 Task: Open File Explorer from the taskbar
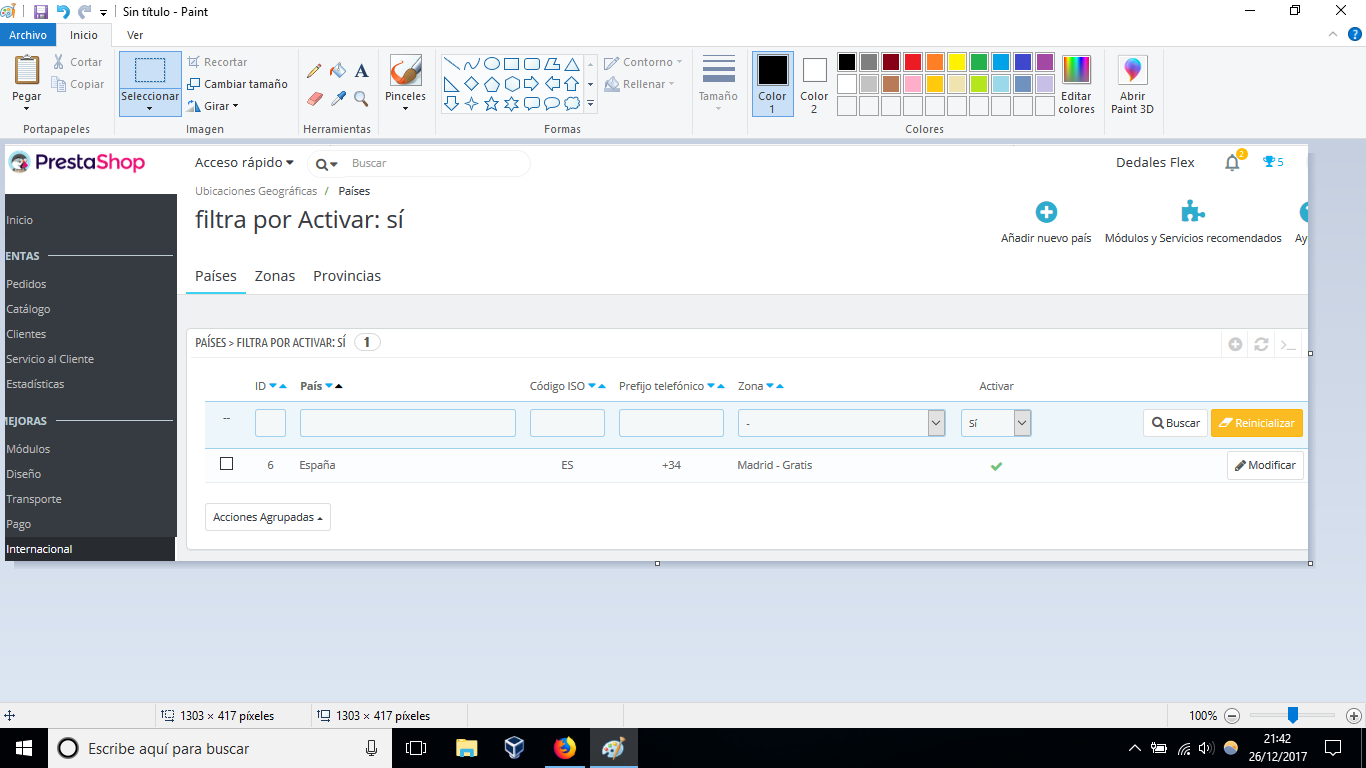466,748
